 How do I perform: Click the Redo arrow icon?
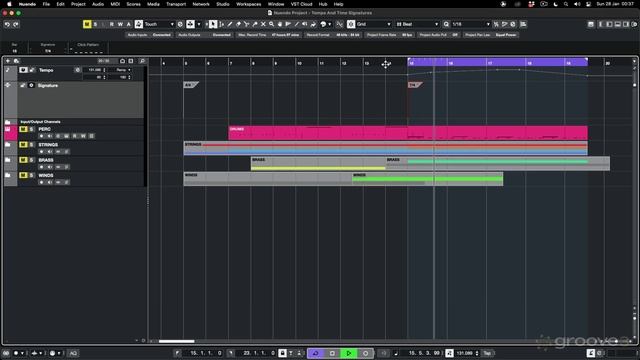point(16,24)
